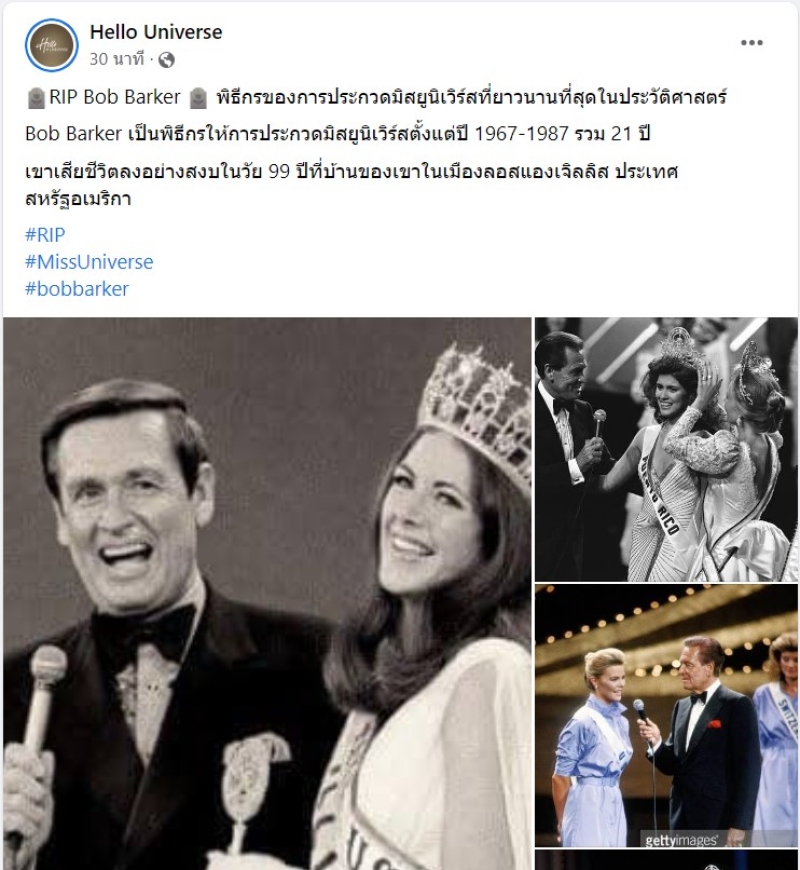Click the gettyimages watermark on photo
Screen dimensions: 800x870
click(681, 841)
